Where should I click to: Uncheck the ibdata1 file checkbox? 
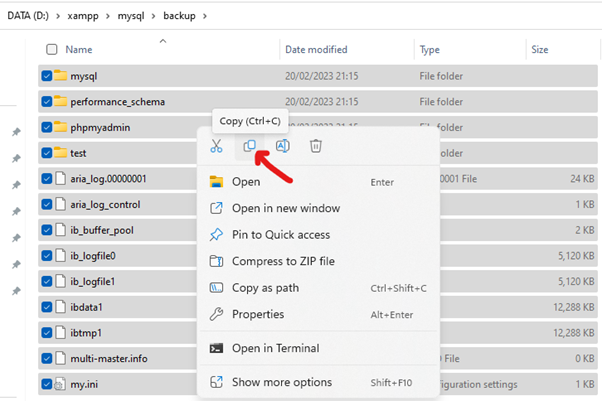pyautogui.click(x=48, y=307)
